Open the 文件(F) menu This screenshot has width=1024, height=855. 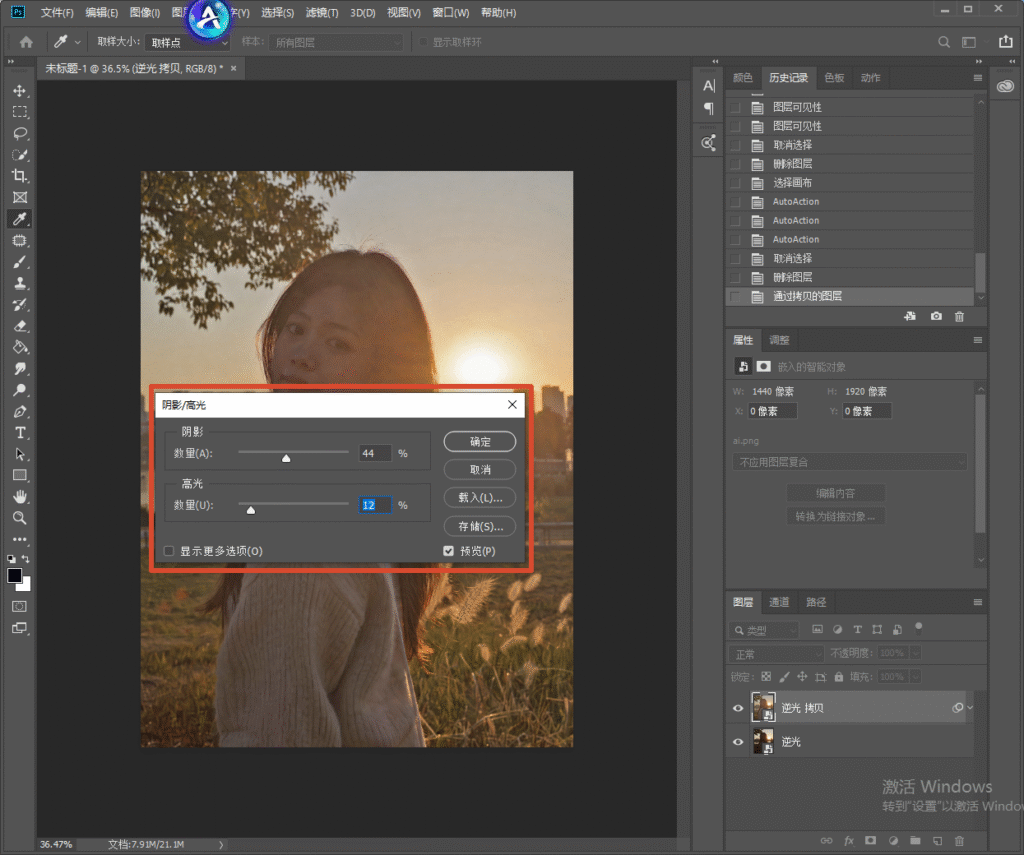point(57,12)
